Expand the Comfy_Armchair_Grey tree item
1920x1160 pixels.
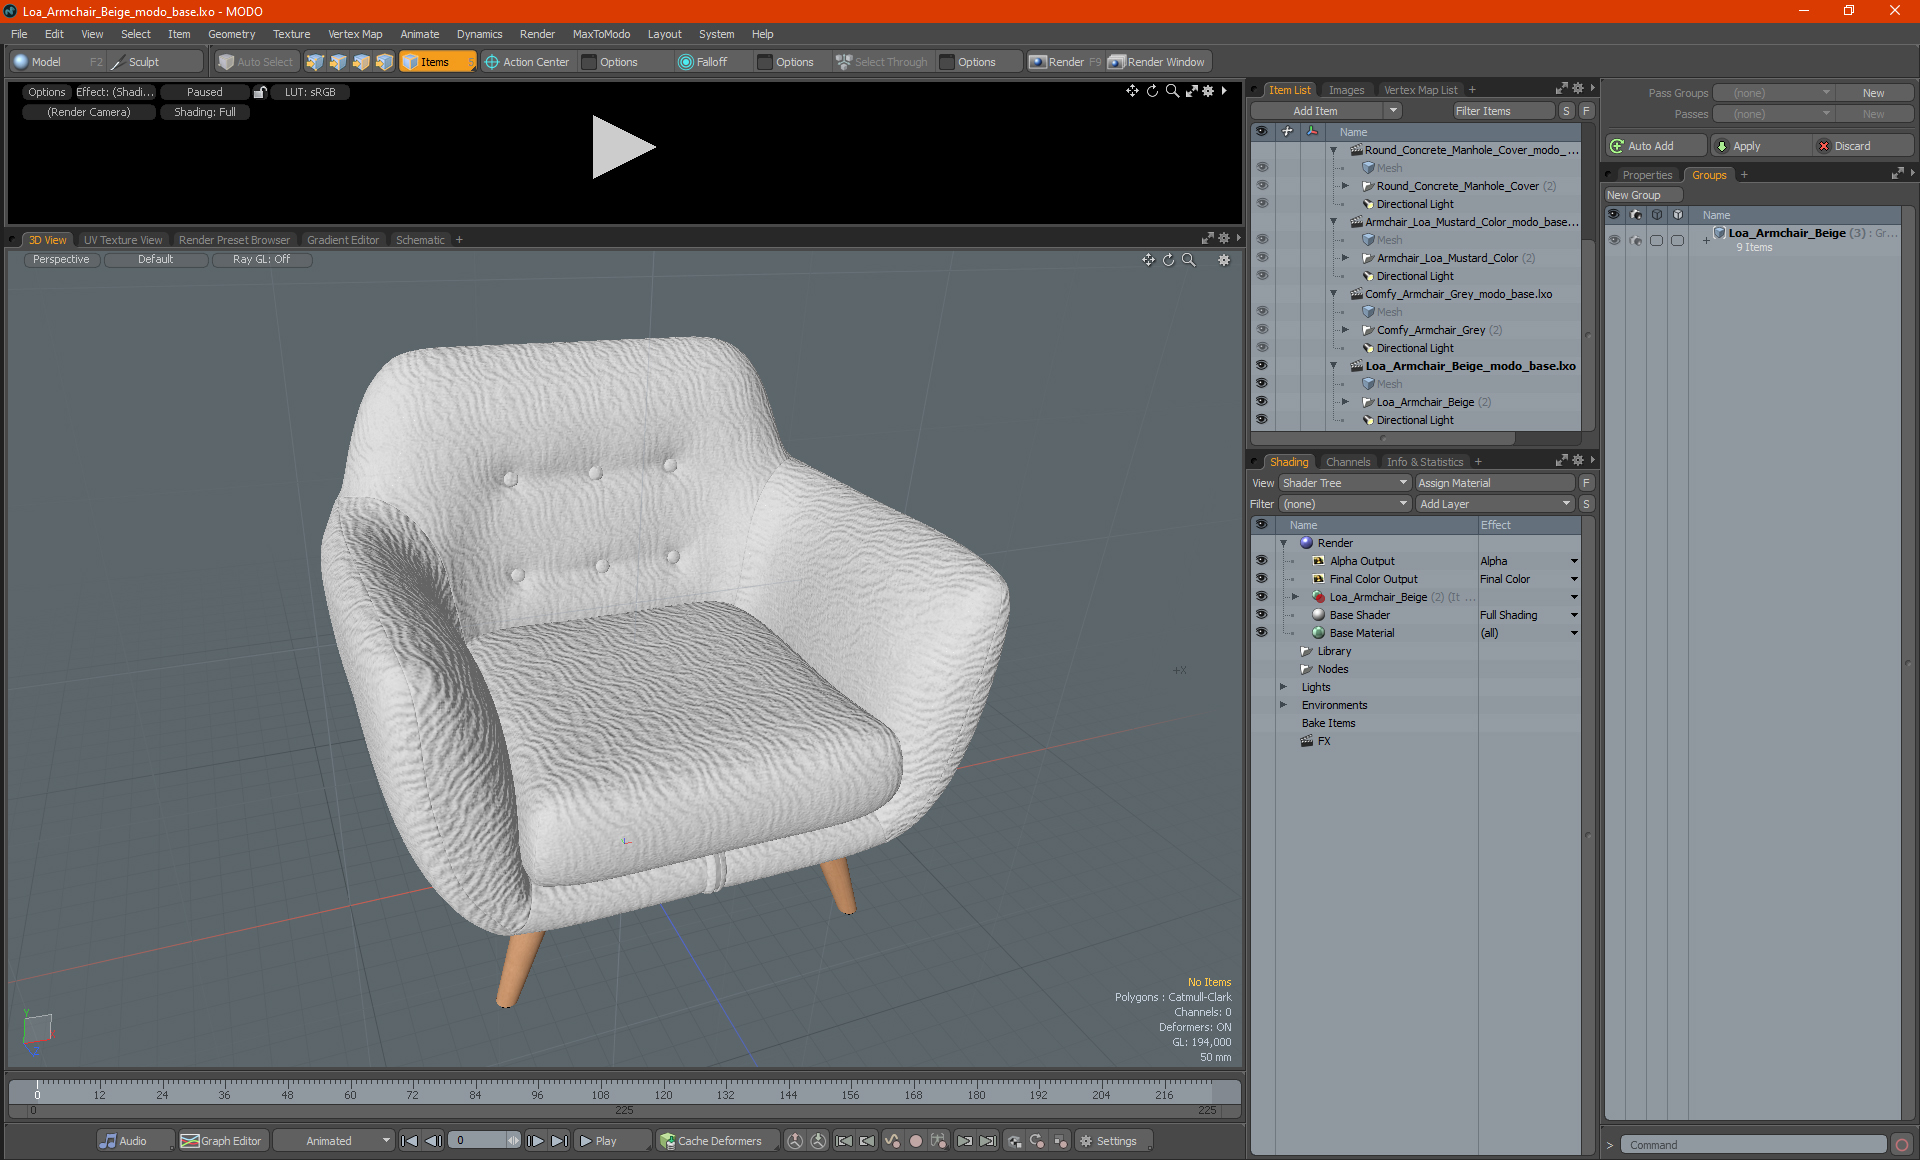[x=1345, y=330]
